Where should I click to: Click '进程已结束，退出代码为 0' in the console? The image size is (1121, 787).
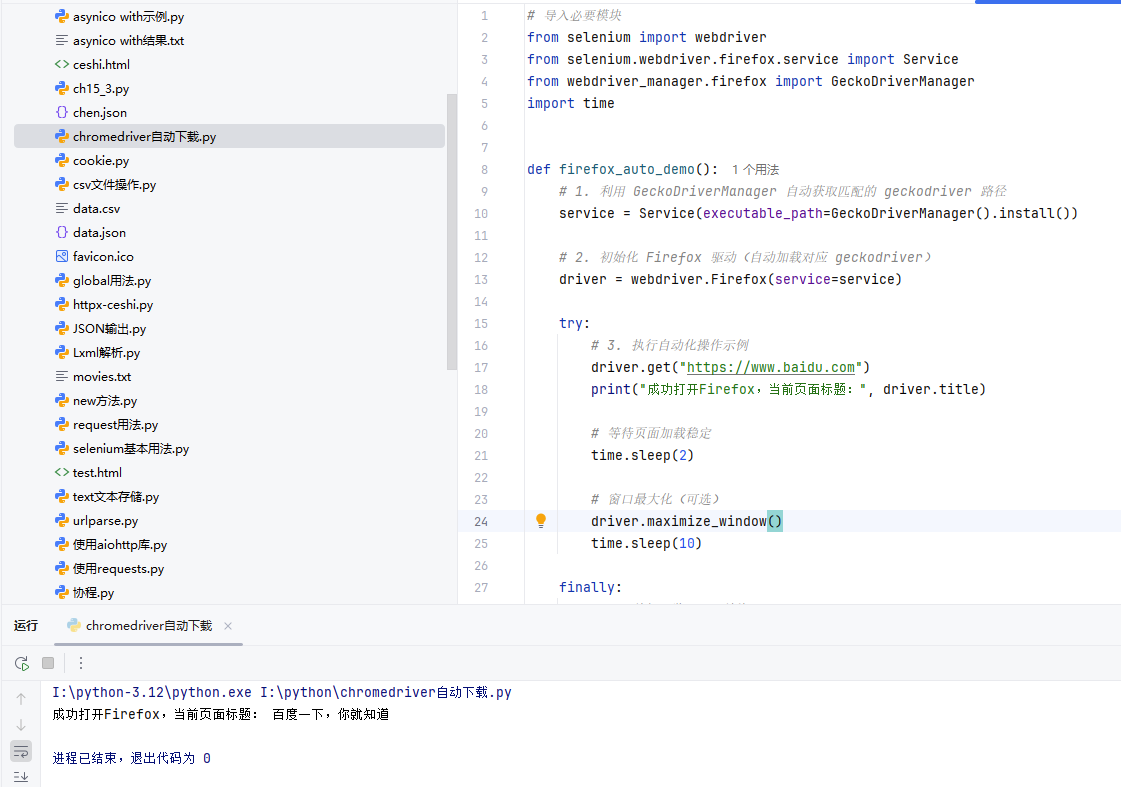(x=132, y=758)
